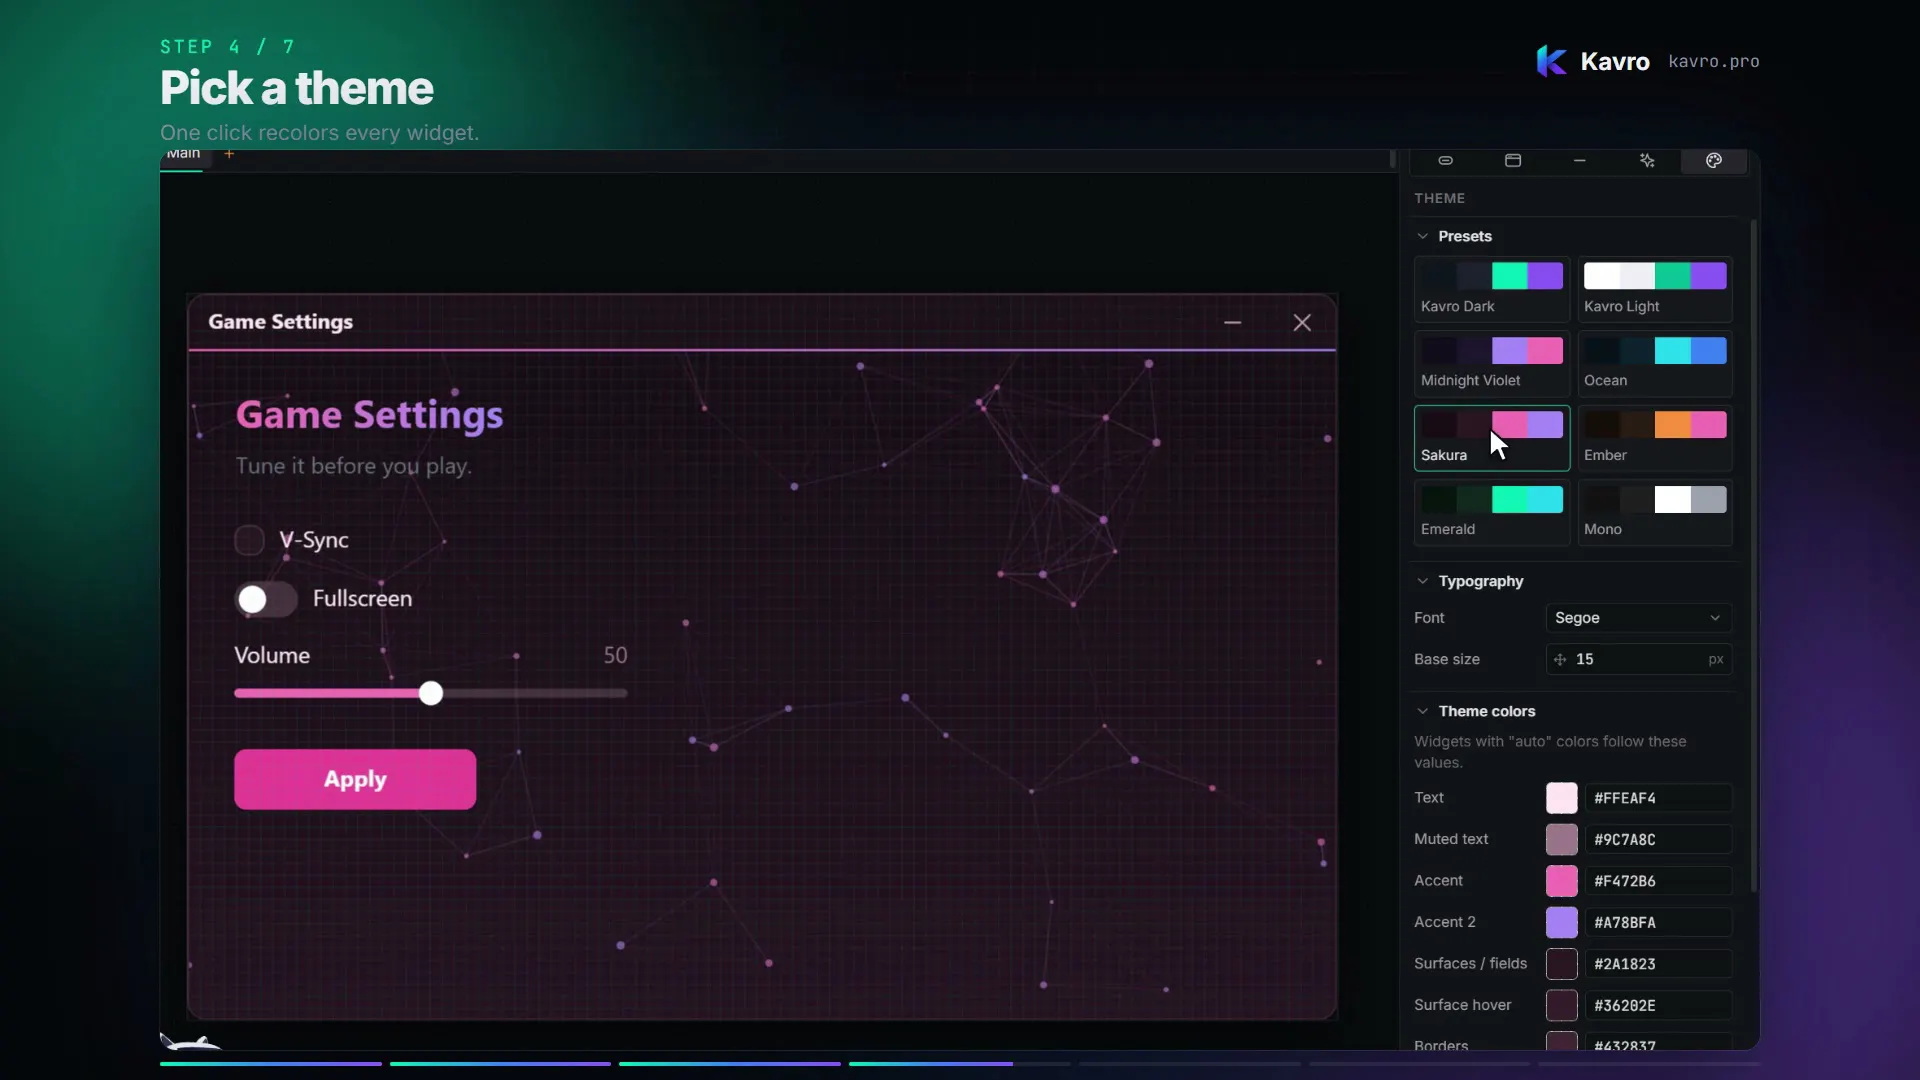Open the Surface hover color swatch

pyautogui.click(x=1562, y=1005)
